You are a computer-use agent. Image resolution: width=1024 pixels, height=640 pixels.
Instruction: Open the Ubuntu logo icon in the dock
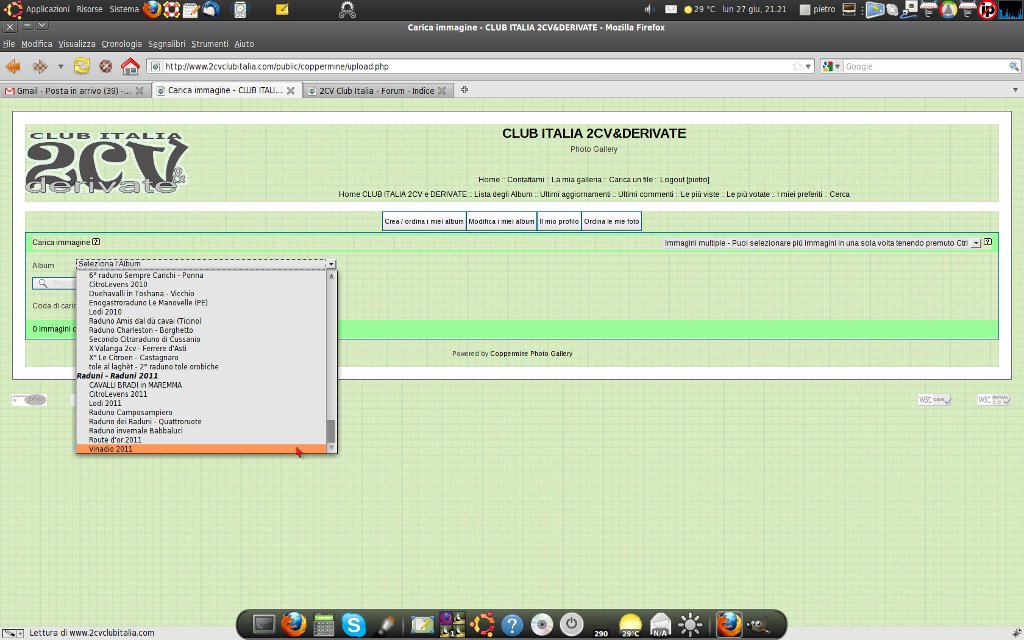click(483, 624)
